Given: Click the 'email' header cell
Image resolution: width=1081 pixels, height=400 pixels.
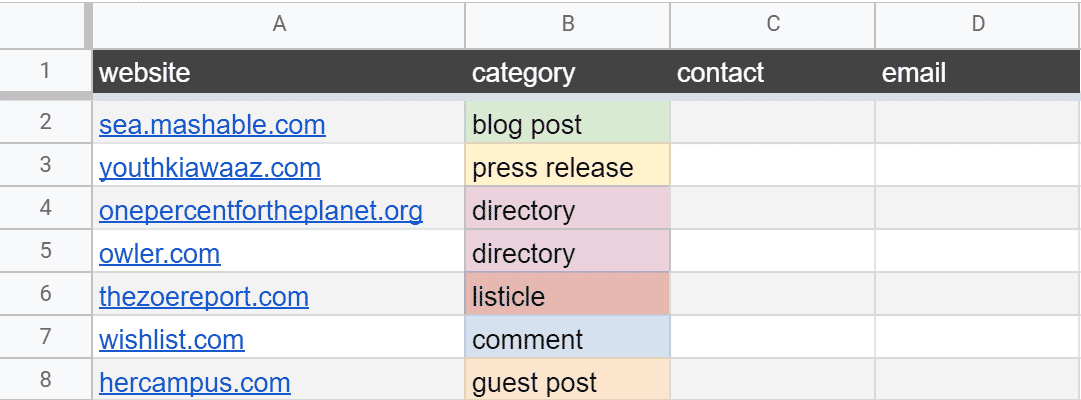Looking at the screenshot, I should tap(978, 72).
